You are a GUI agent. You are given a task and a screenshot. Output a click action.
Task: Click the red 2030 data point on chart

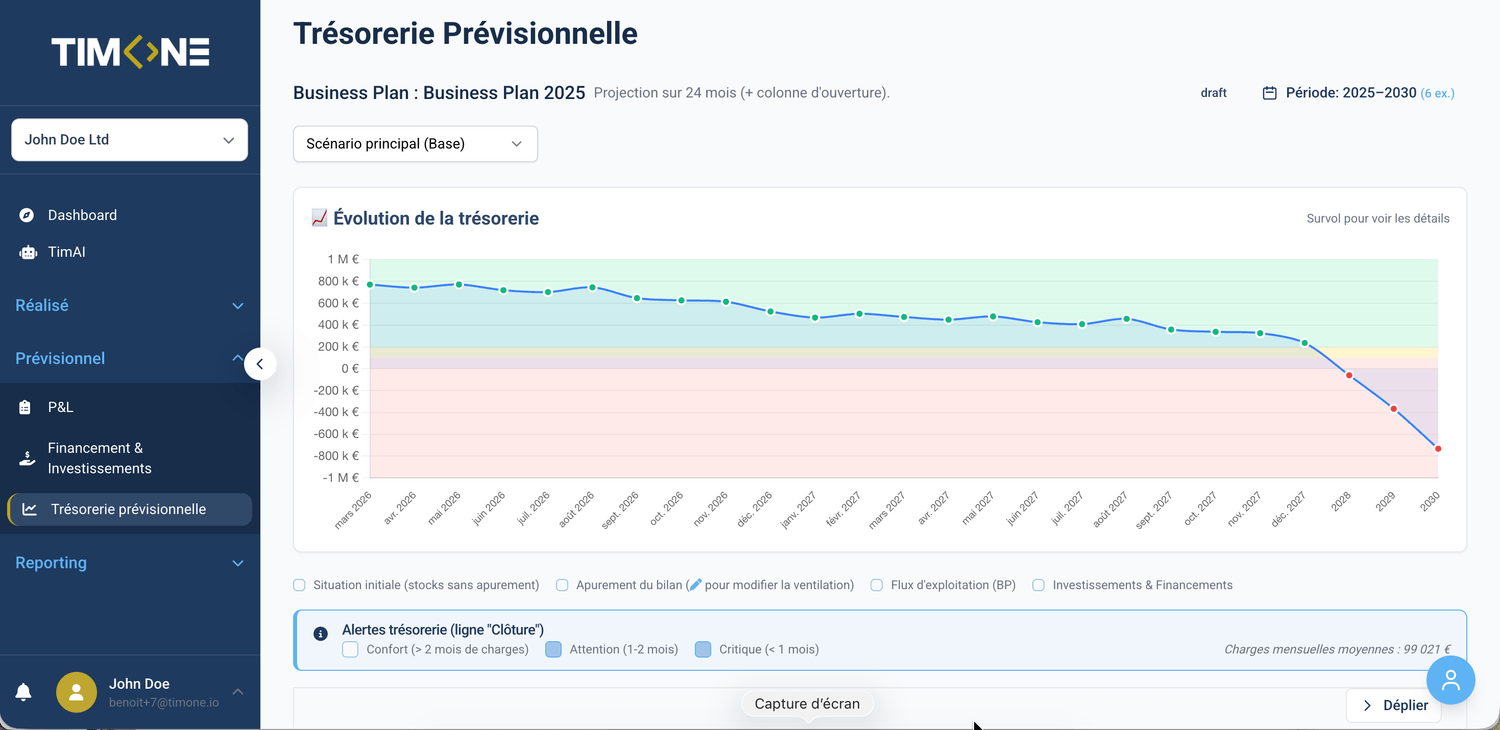click(x=1438, y=449)
